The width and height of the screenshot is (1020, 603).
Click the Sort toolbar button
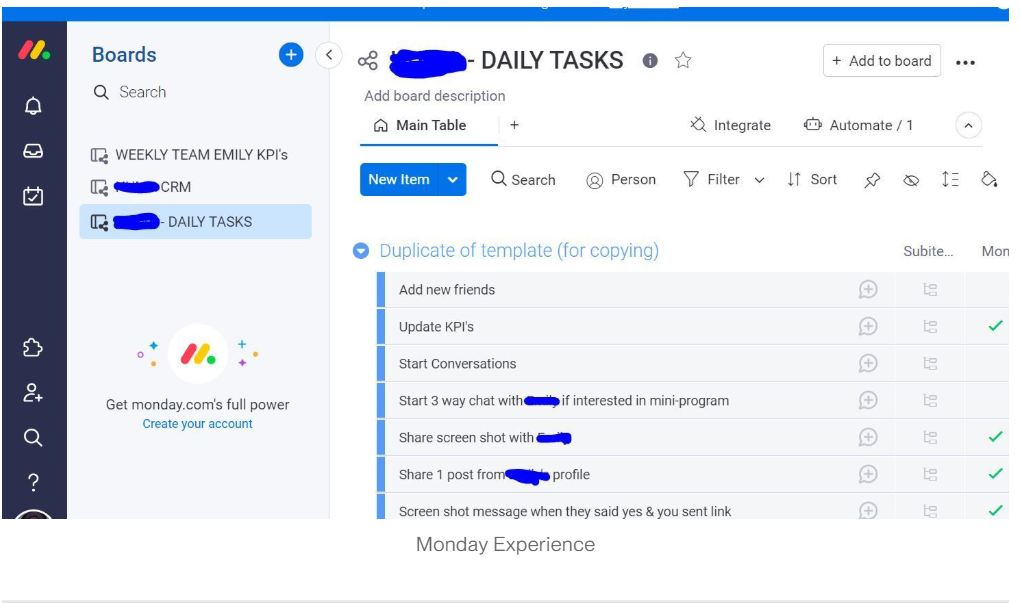coord(812,180)
